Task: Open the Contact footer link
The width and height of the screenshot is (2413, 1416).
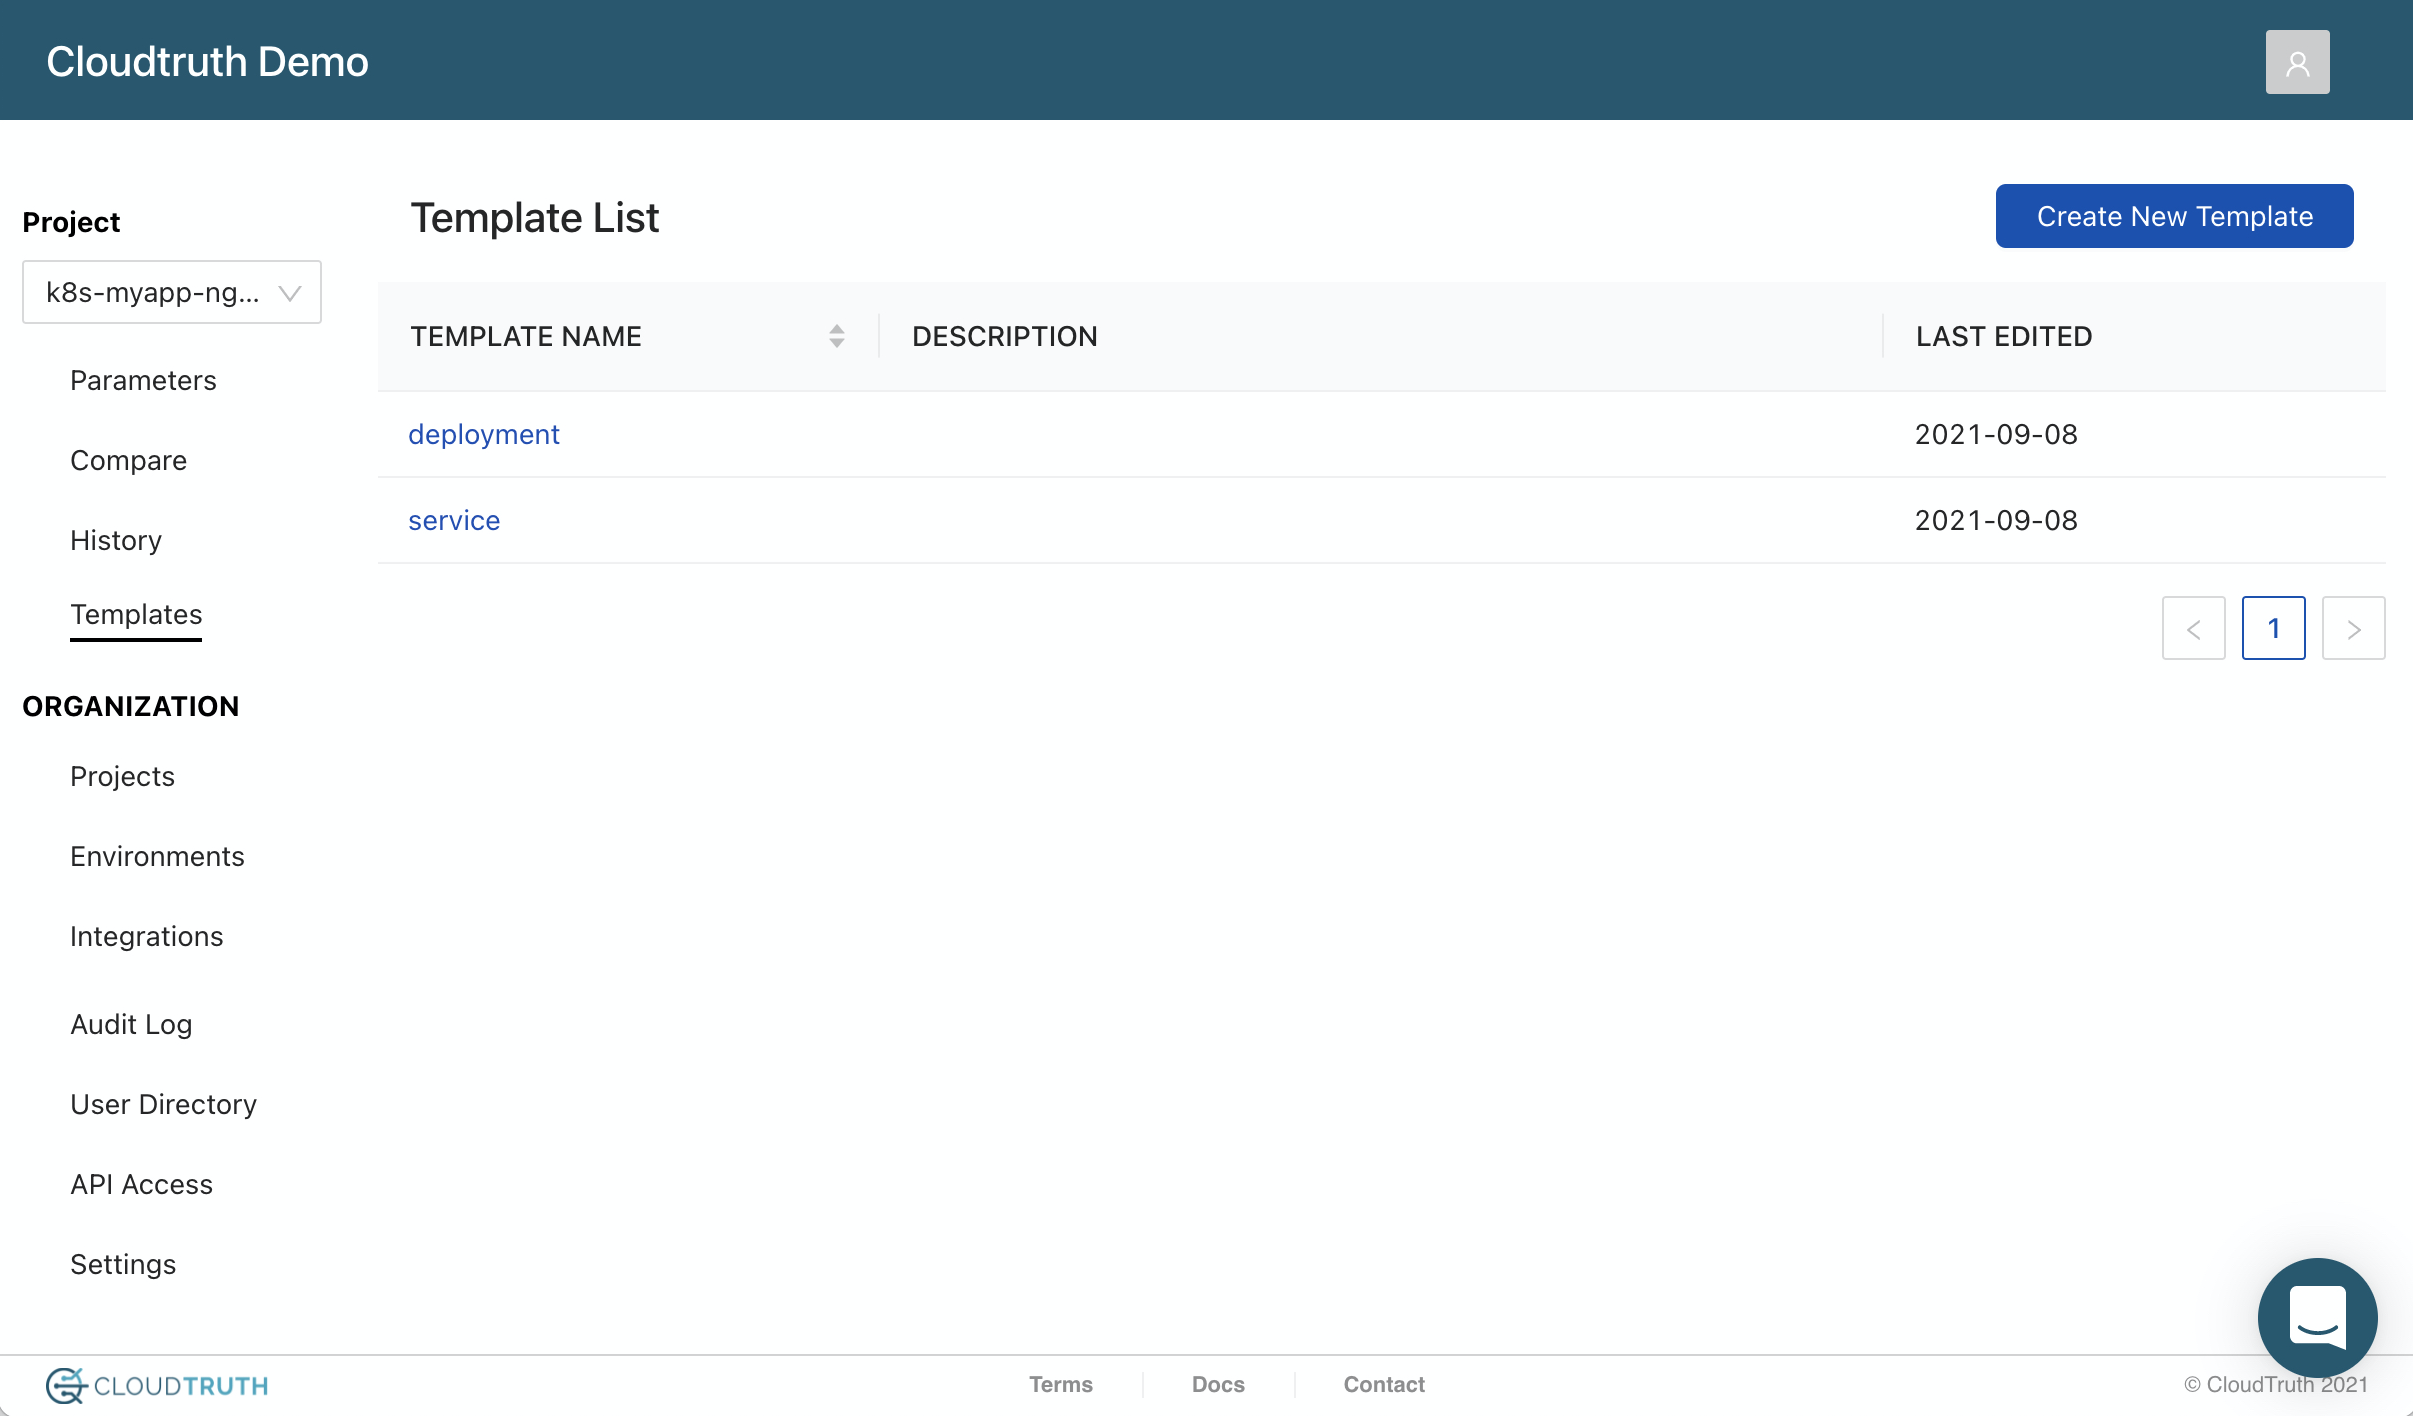Action: tap(1384, 1384)
